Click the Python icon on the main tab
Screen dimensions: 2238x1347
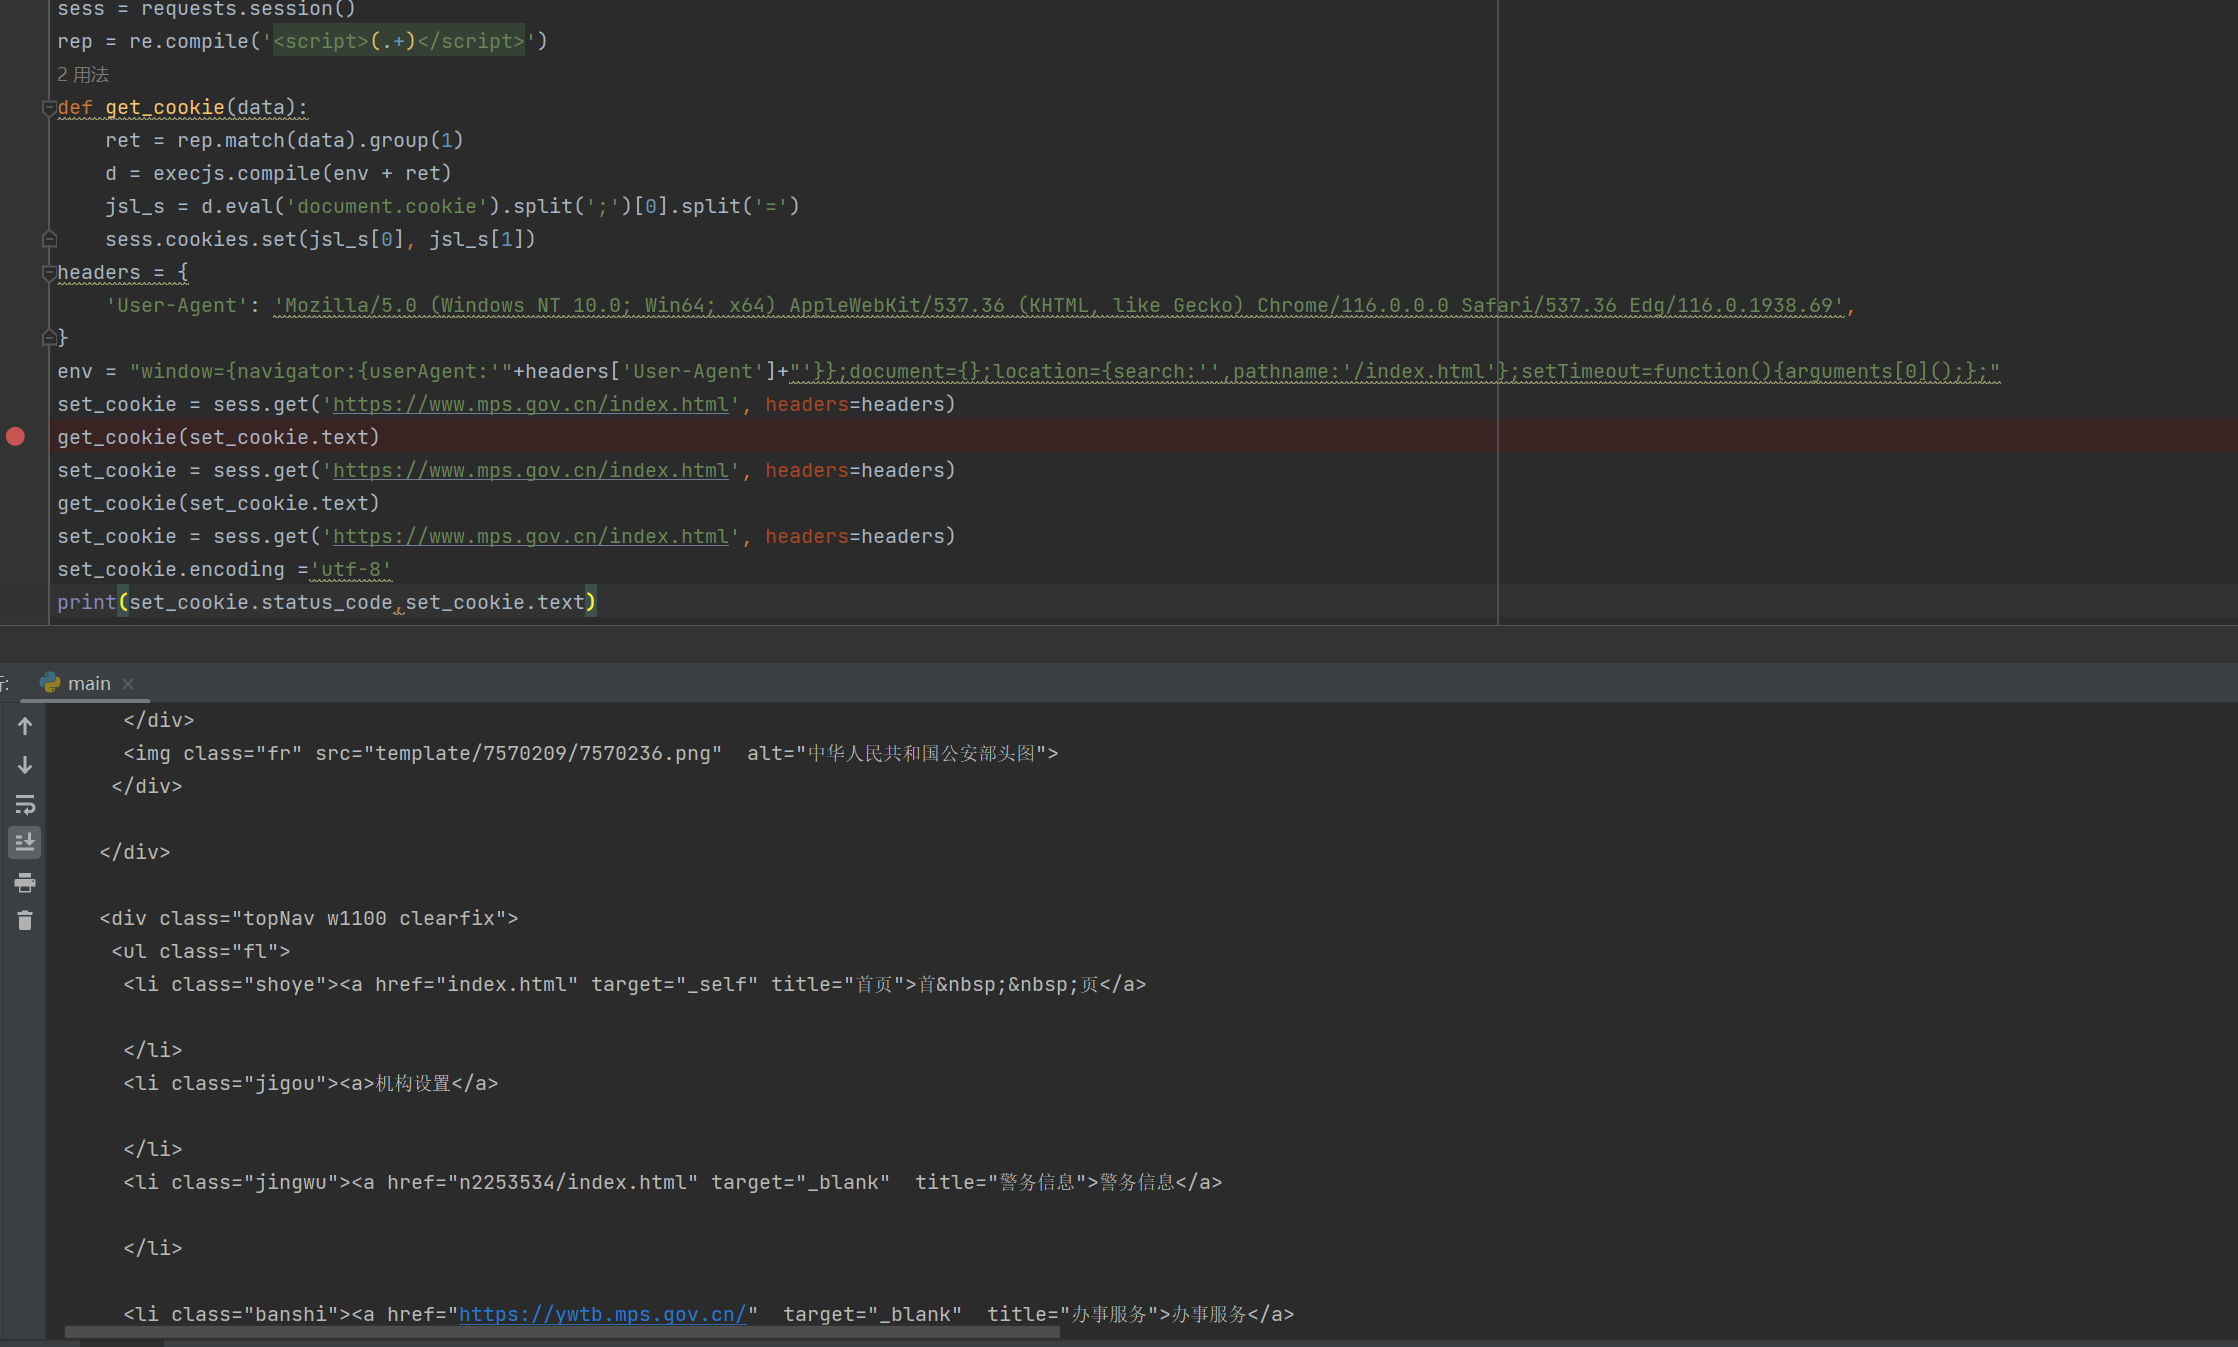(x=50, y=683)
